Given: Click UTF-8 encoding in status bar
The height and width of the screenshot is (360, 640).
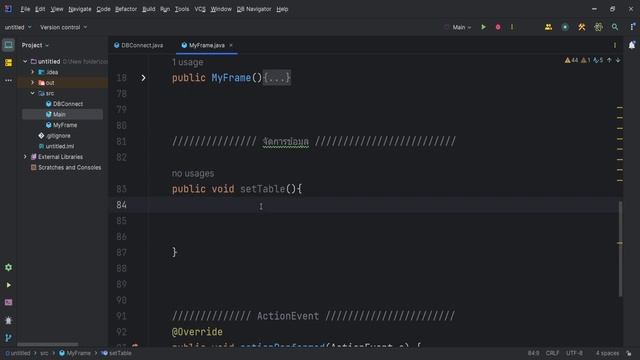Looking at the screenshot, I should coord(574,353).
